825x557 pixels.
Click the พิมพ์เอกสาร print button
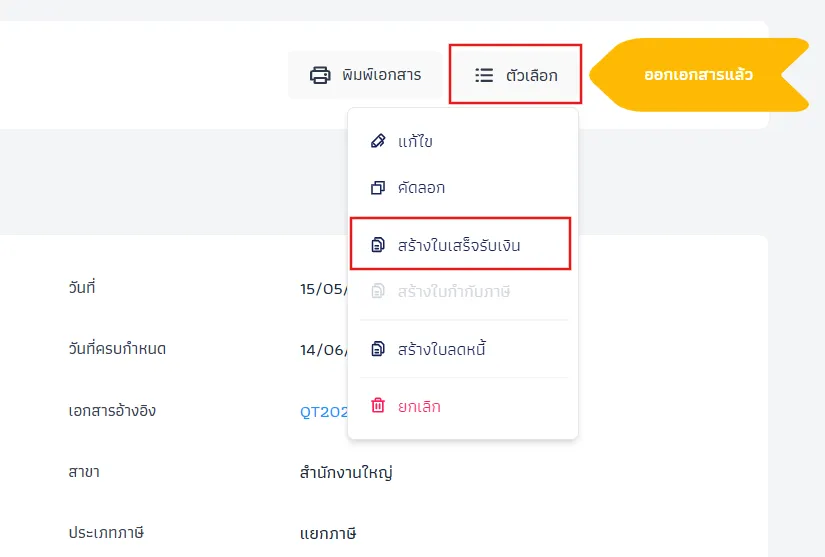(x=366, y=75)
